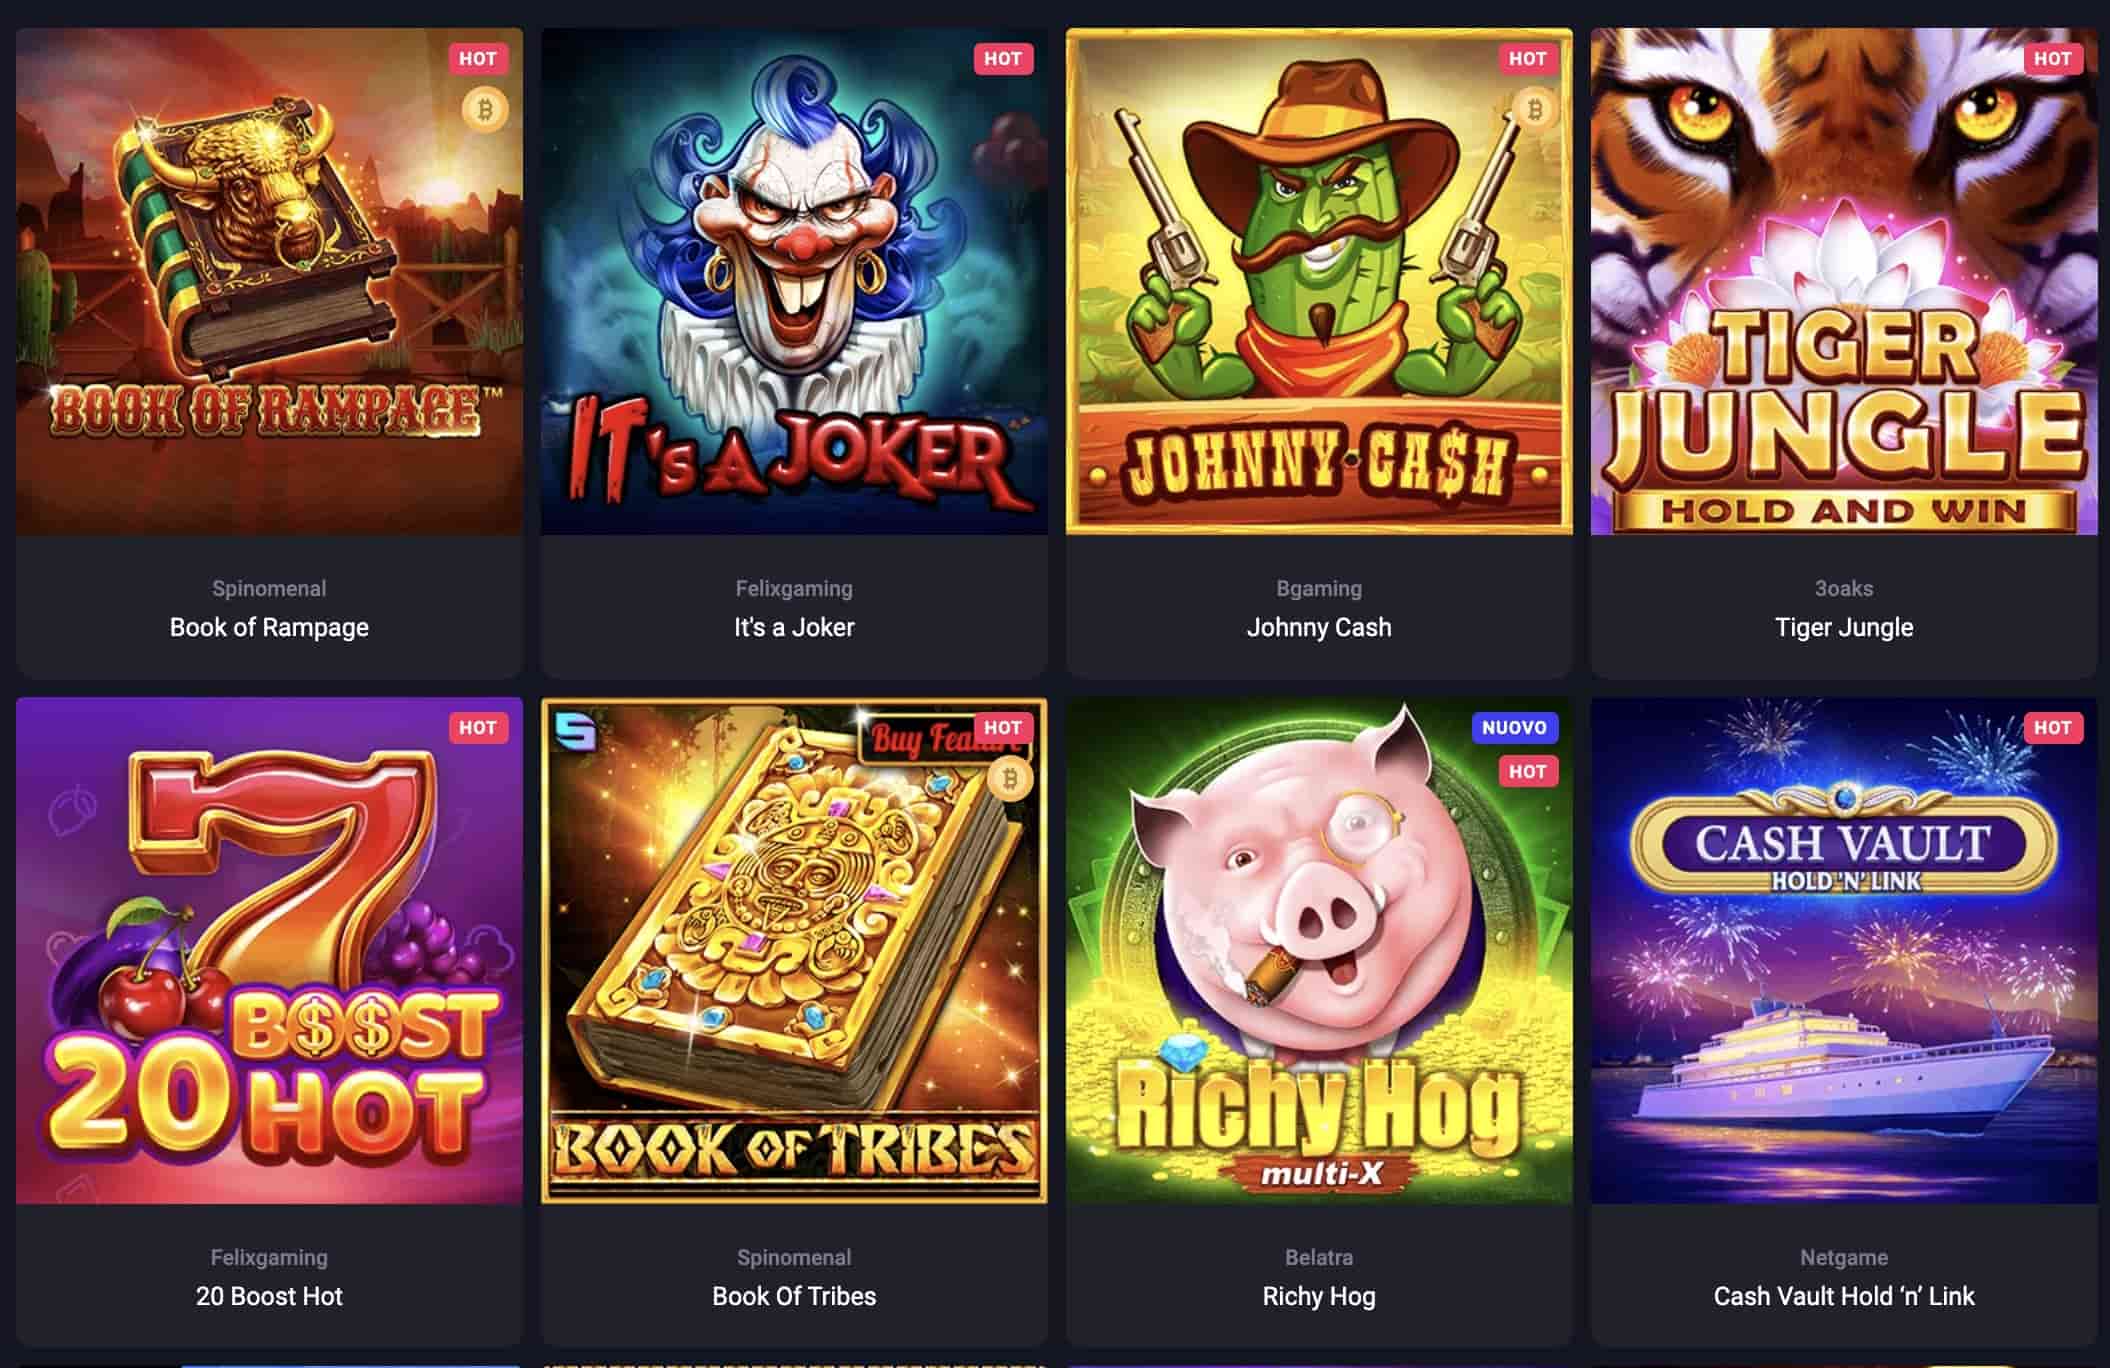The height and width of the screenshot is (1368, 2110).
Task: Click the HOT badge on 20 Boost Hot
Action: 478,728
